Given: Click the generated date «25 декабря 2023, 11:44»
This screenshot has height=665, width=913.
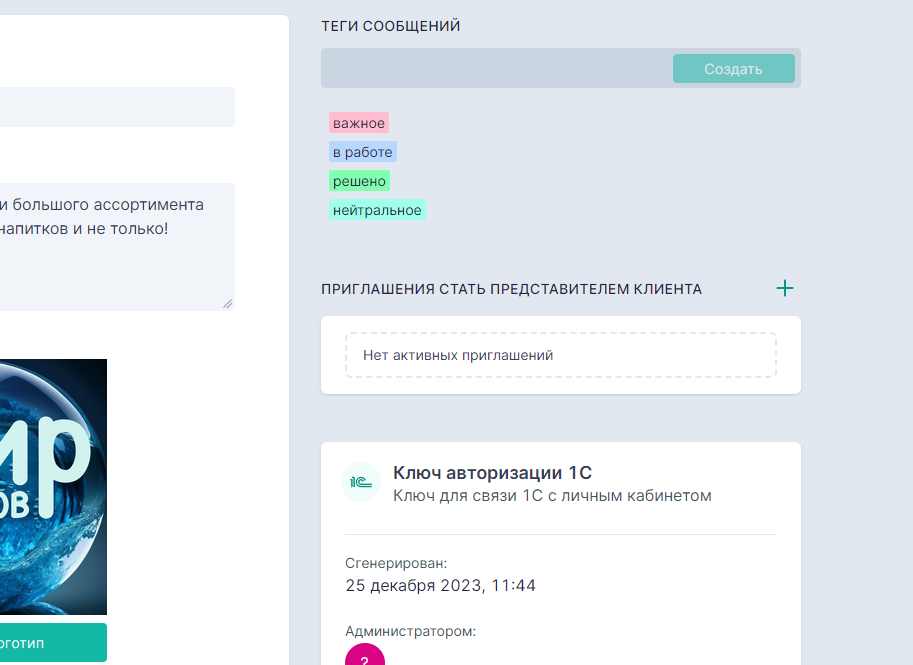Looking at the screenshot, I should (440, 585).
